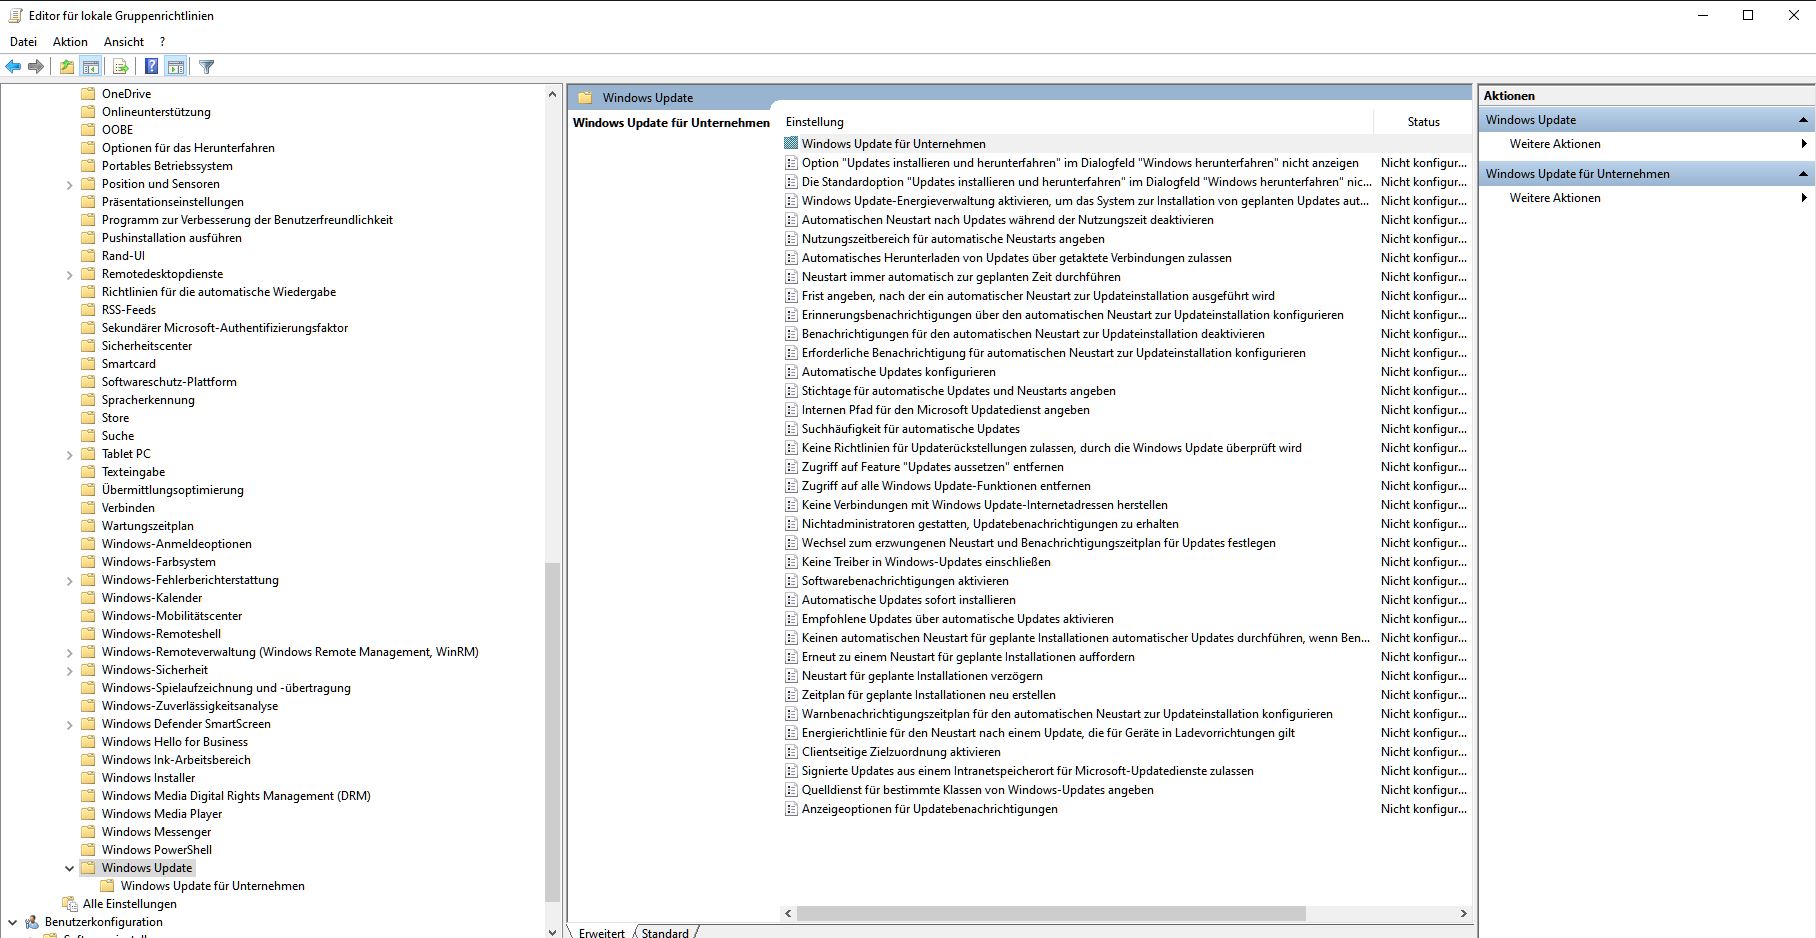Click policy icon for Automatische Updates konfigurieren
The height and width of the screenshot is (938, 1816).
pyautogui.click(x=791, y=372)
